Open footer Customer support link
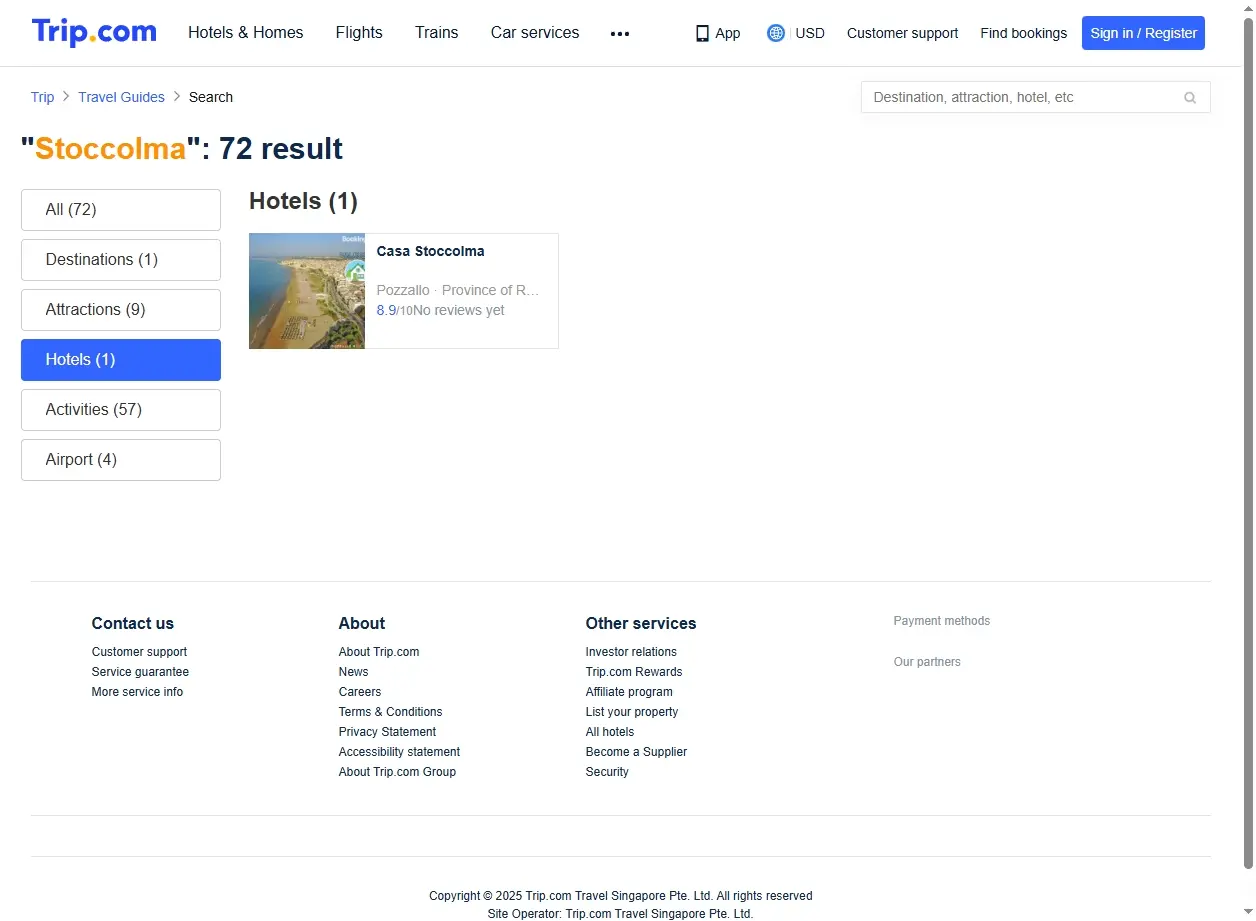The image size is (1256, 921). point(139,652)
